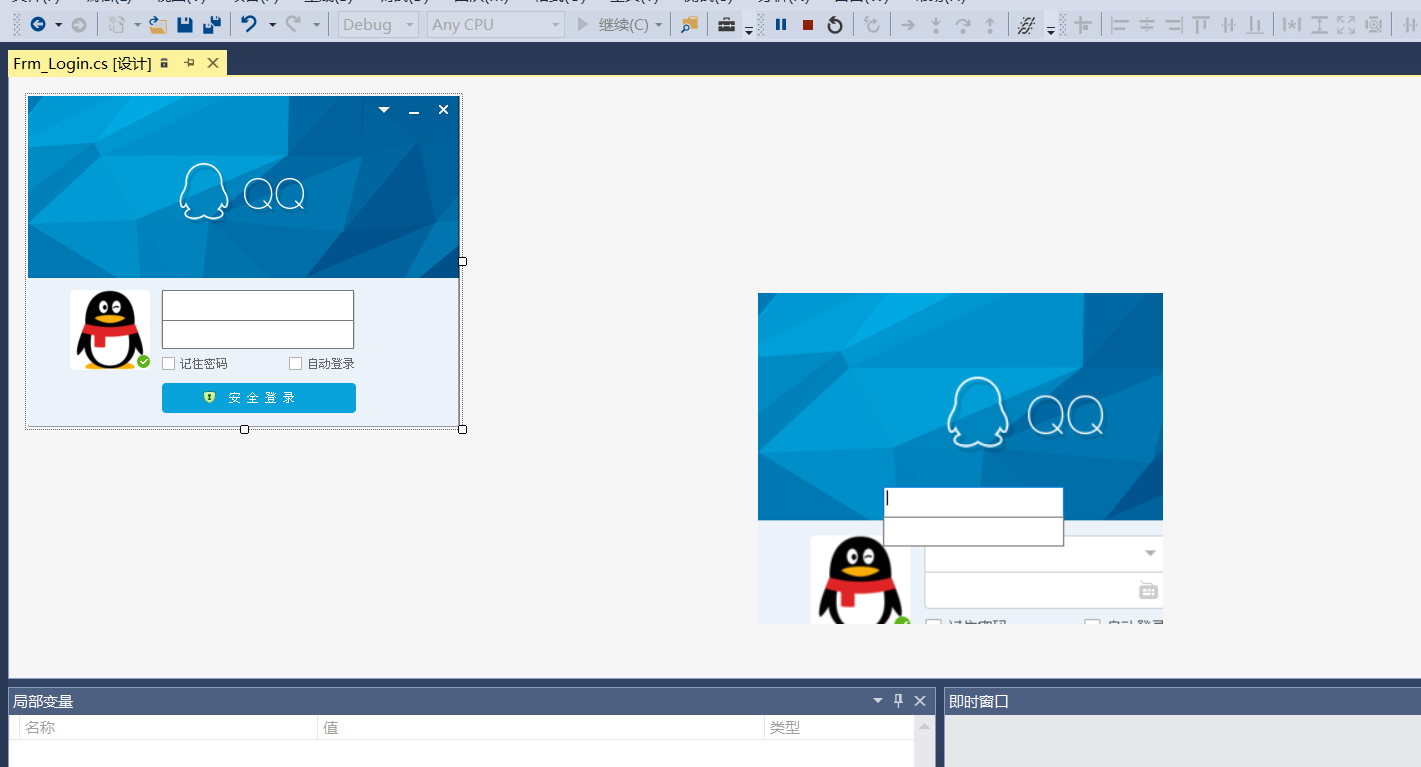The width and height of the screenshot is (1421, 767).
Task: Open the 局部变量 panel window-position dropdown
Action: pos(878,701)
